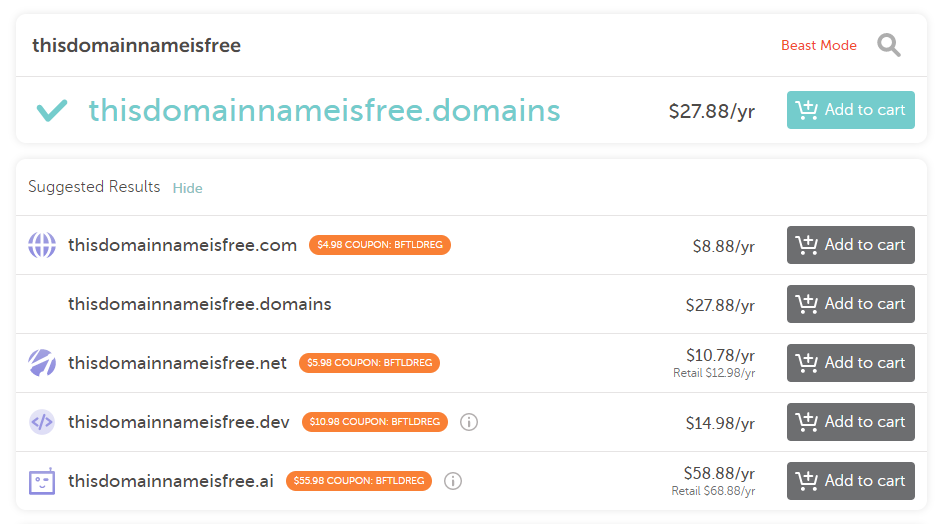
Task: Click the .ai robot face icon
Action: pos(42,481)
